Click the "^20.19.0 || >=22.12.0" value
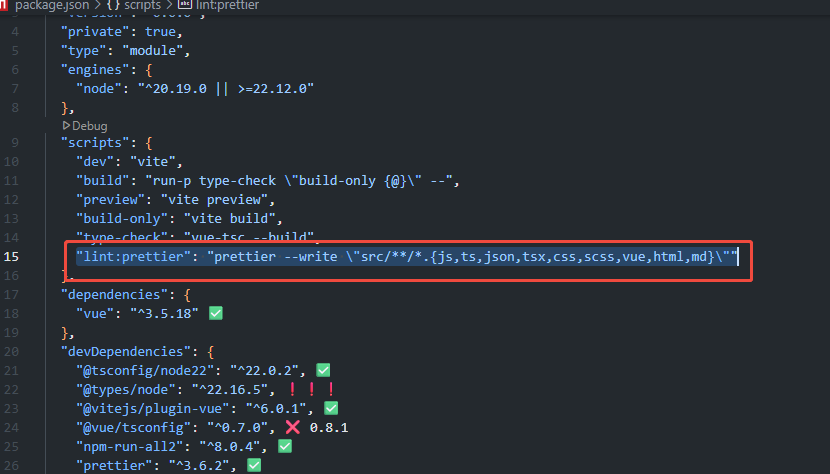 226,88
